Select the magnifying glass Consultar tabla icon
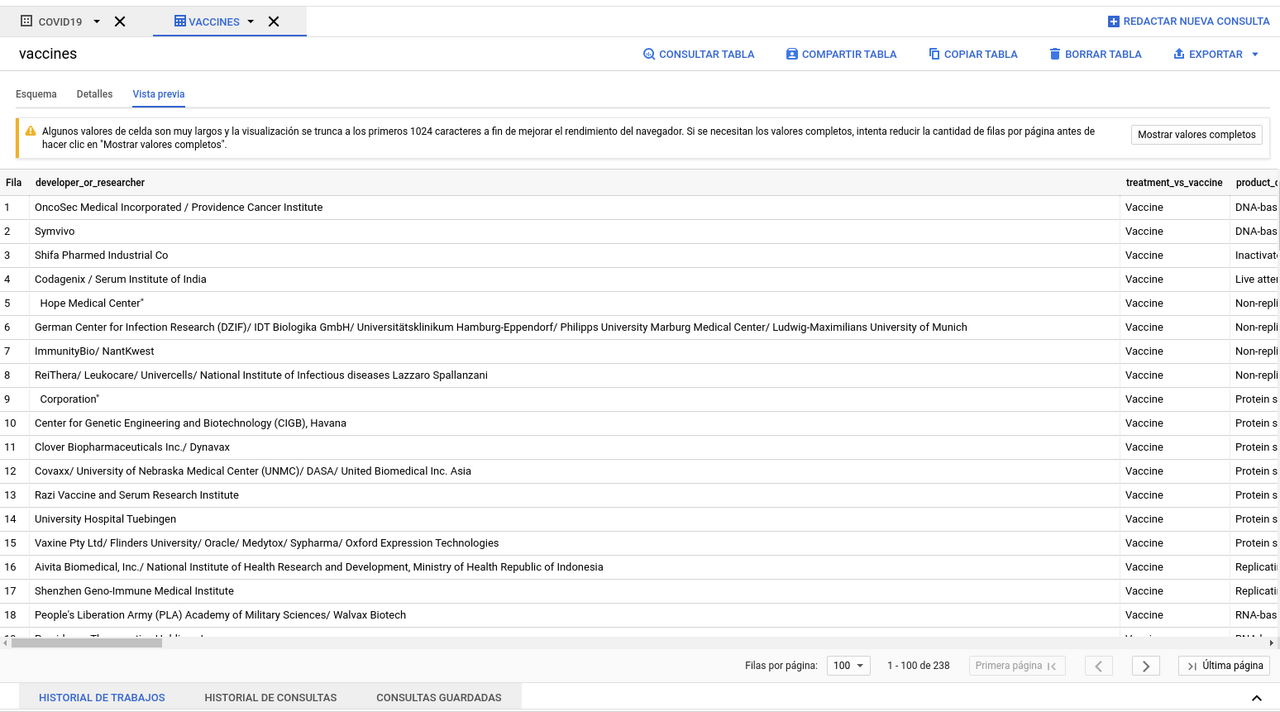This screenshot has height=712, width=1280. tap(650, 54)
